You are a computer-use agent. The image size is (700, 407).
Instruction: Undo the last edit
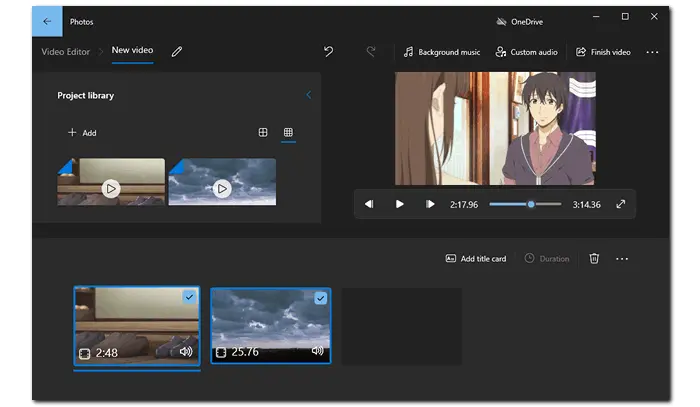tap(328, 52)
